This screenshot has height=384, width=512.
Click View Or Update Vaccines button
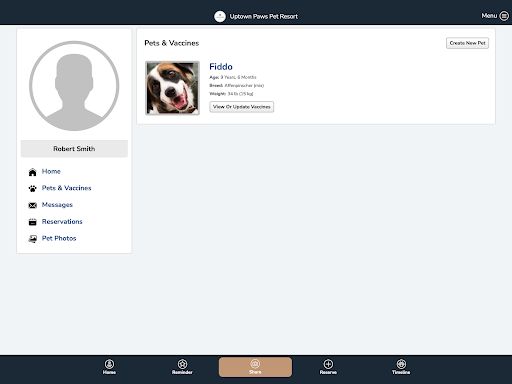pos(242,107)
